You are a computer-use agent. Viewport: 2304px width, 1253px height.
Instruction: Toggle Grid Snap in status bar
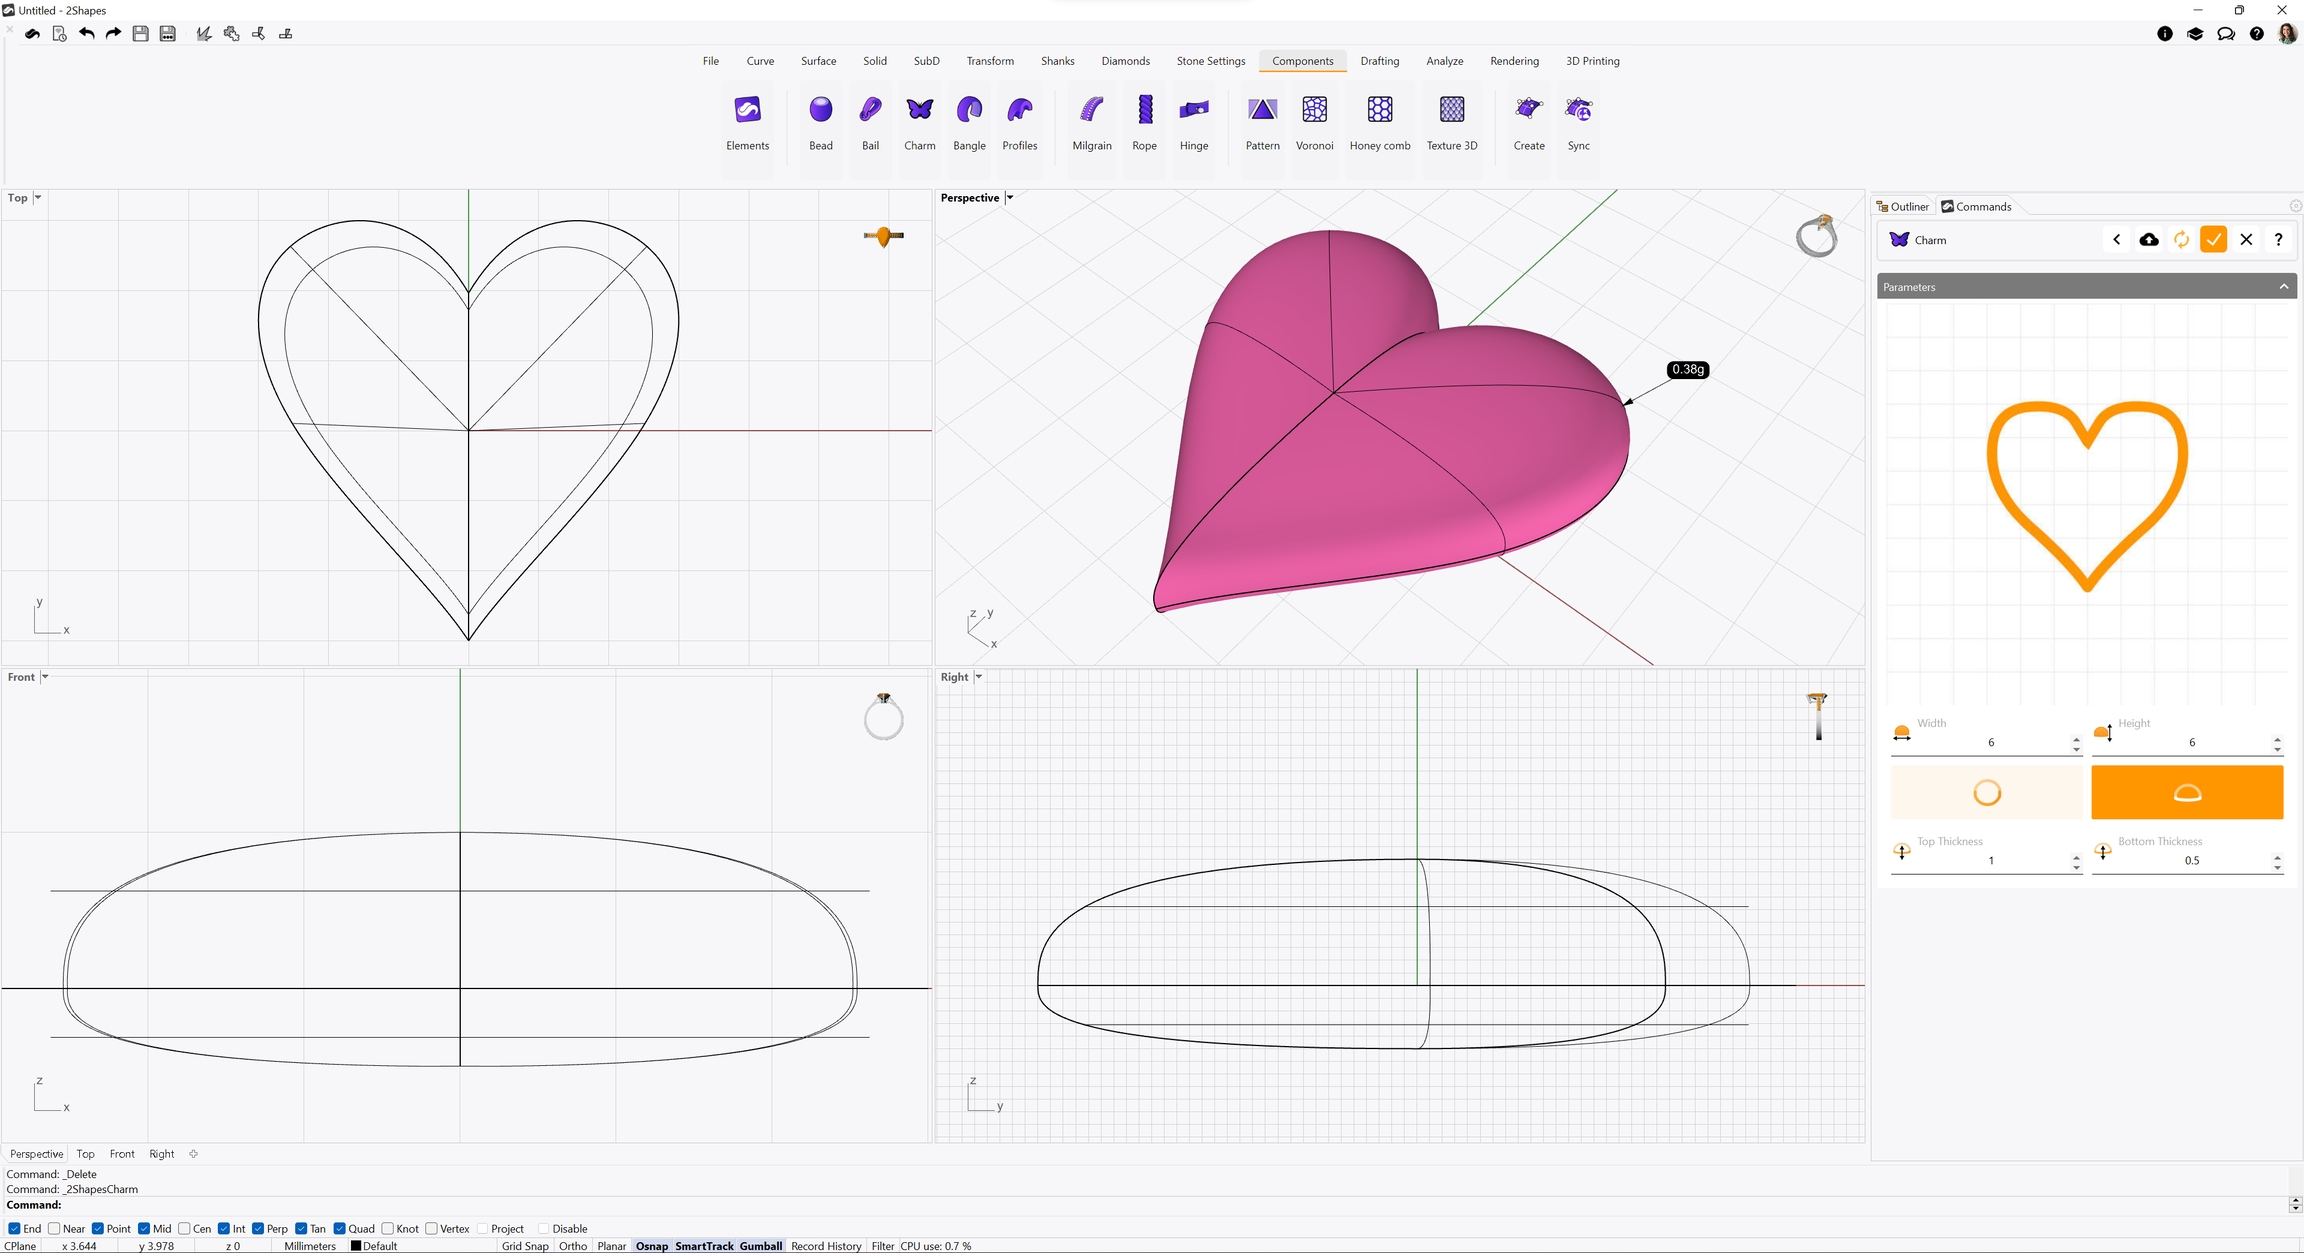coord(525,1246)
